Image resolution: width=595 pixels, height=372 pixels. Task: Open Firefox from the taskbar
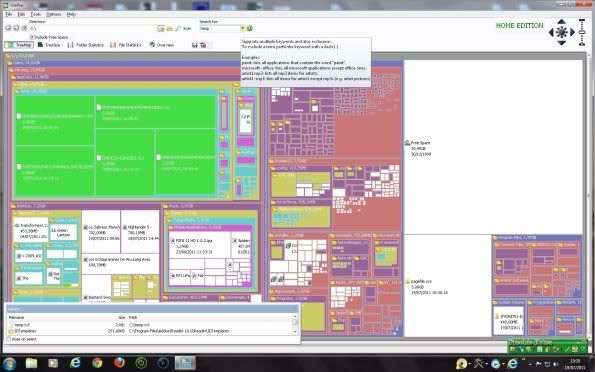[x=120, y=363]
